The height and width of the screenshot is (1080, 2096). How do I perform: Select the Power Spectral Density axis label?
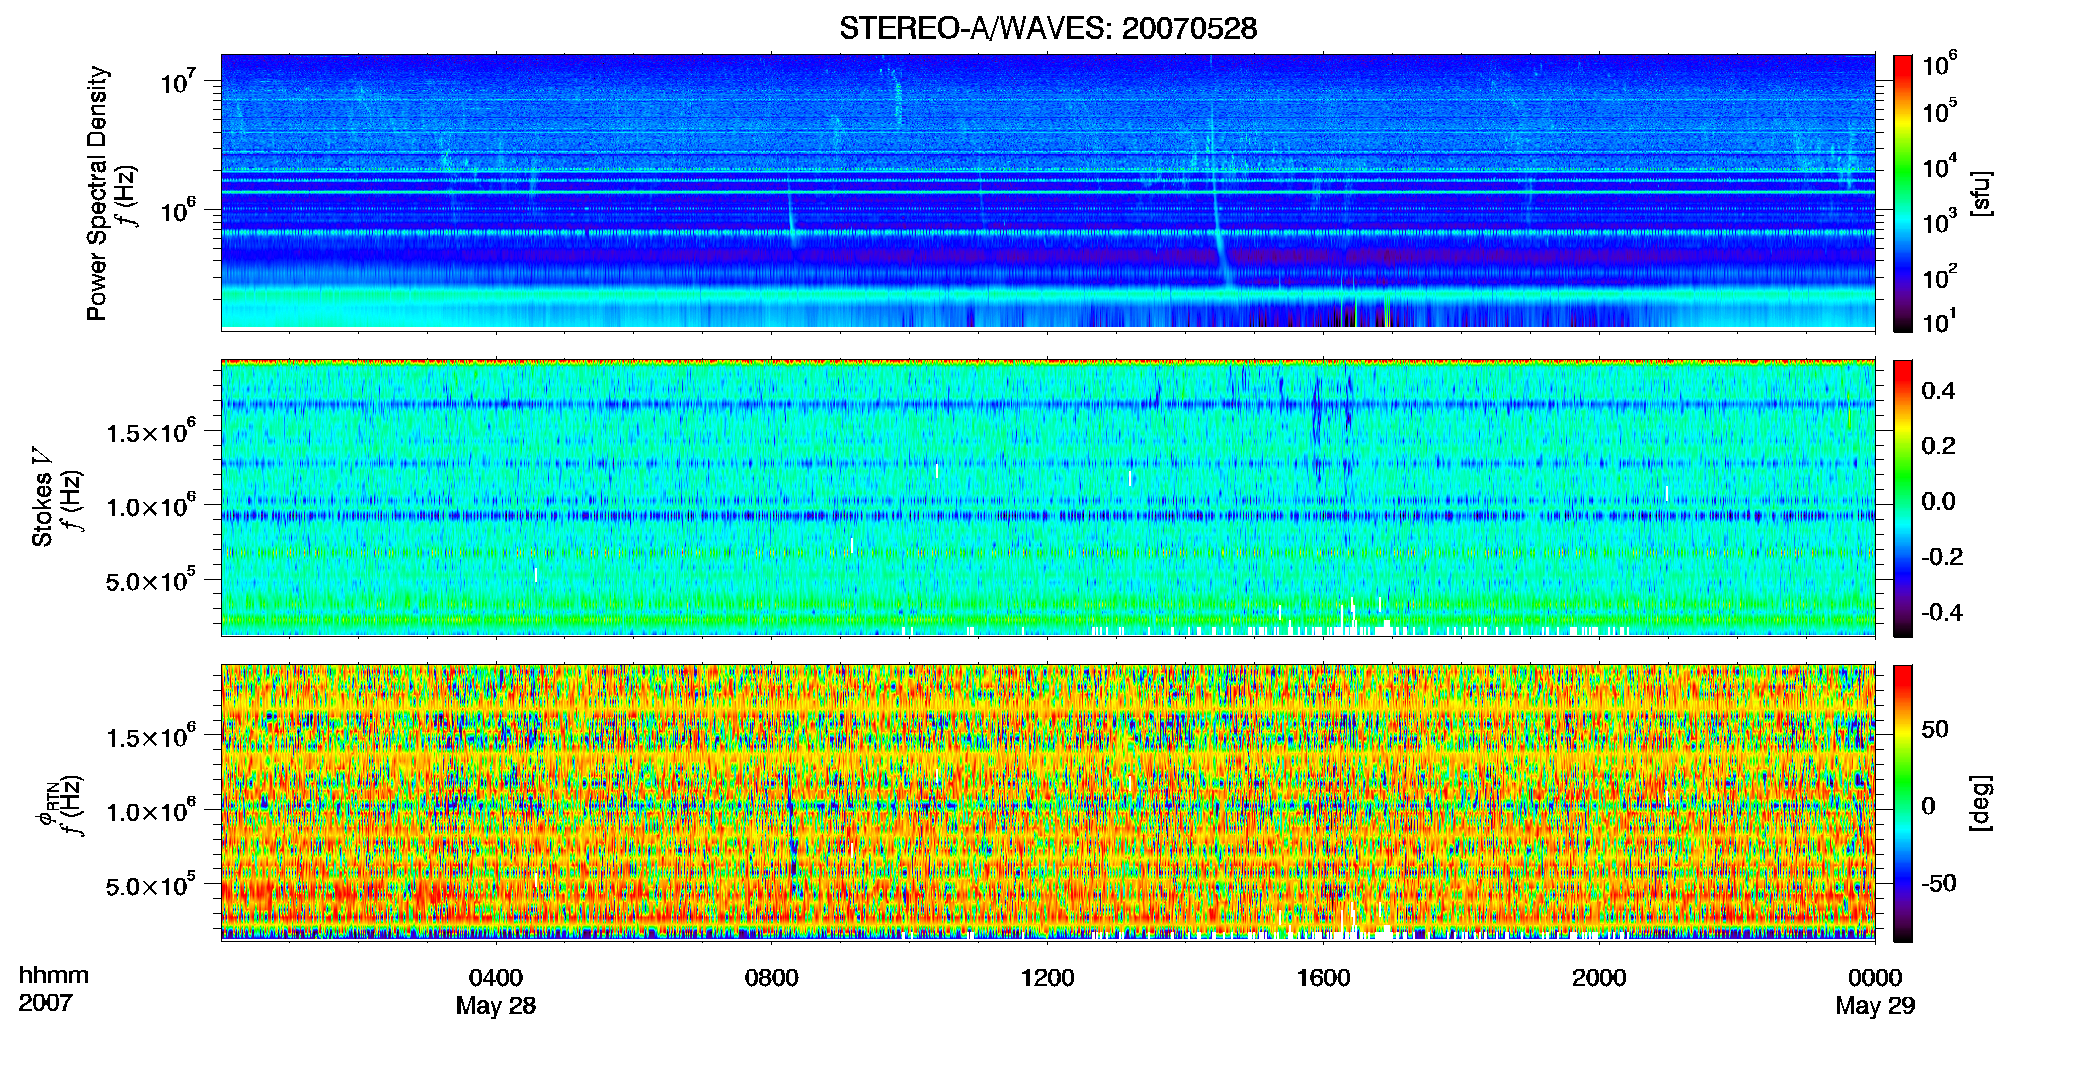coord(97,193)
